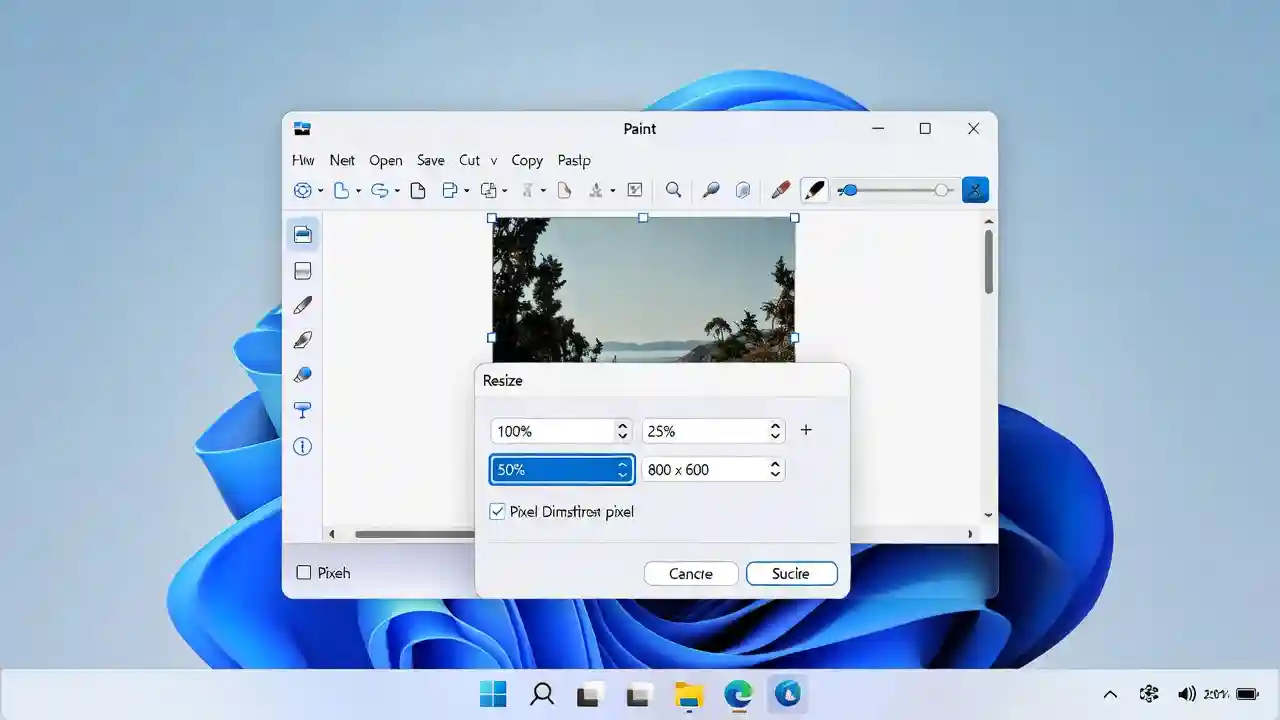Expand the dropdown beside blue new-file icon
1280x720 pixels.
click(358, 191)
